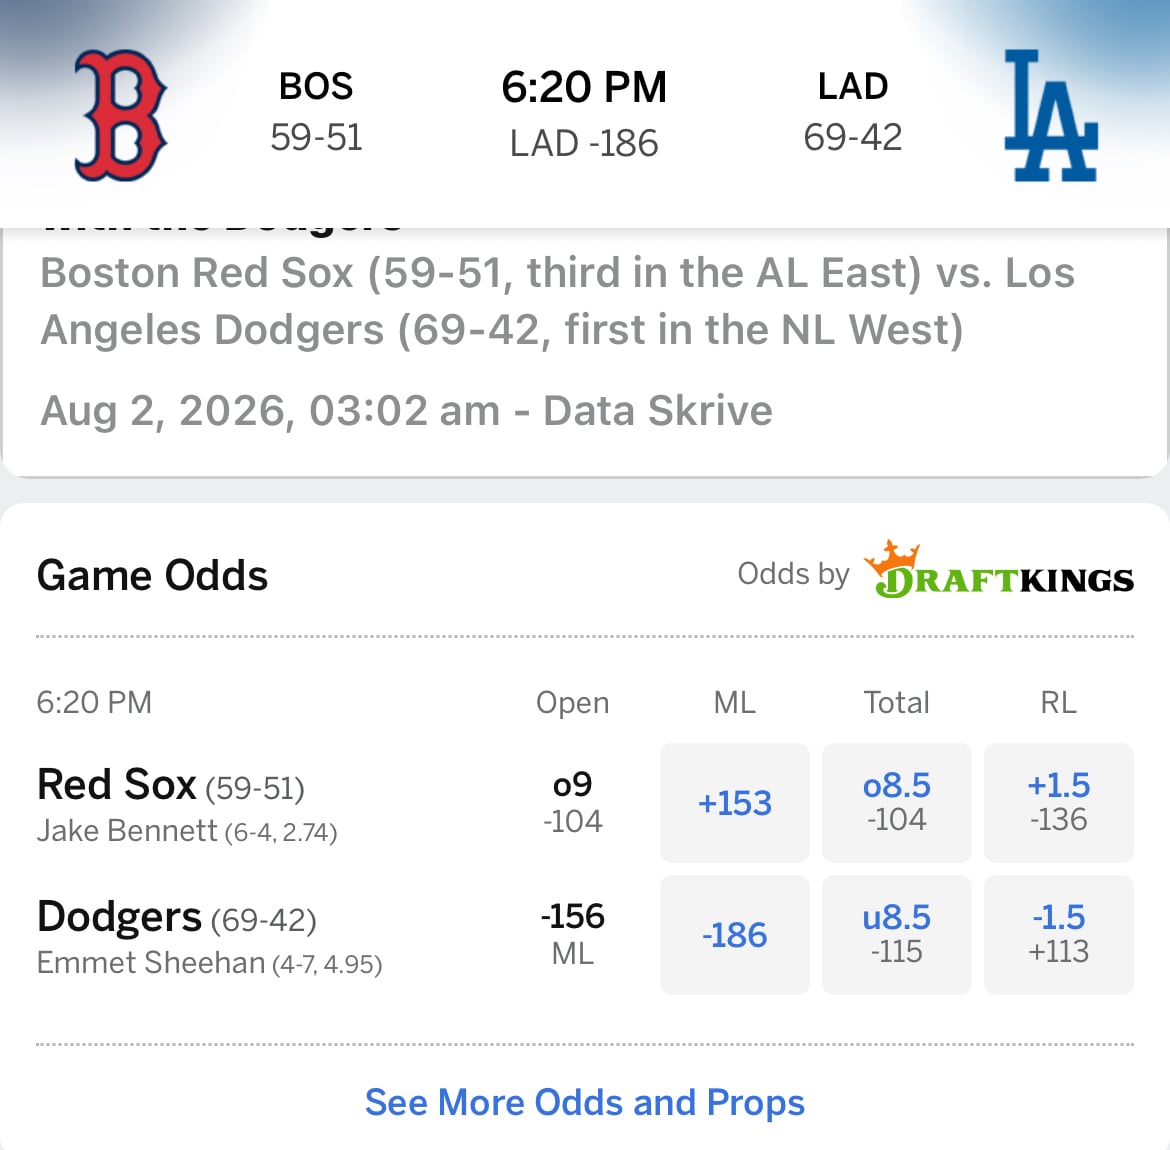Screen dimensions: 1170x1150
Task: Select Dodgers -186 moneyline
Action: point(734,935)
